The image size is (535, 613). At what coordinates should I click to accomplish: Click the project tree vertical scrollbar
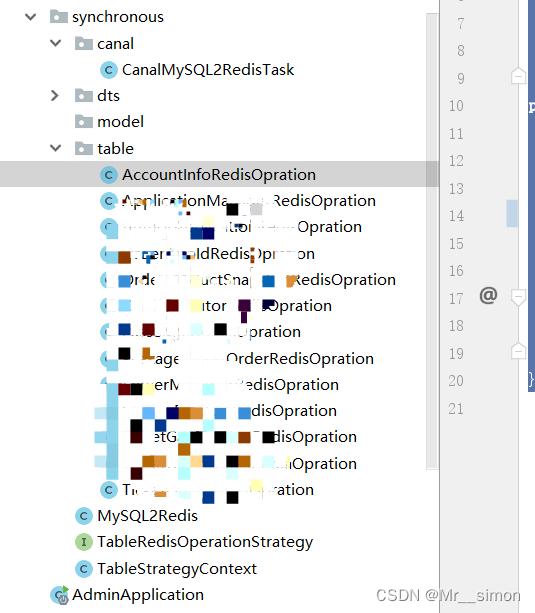pyautogui.click(x=432, y=240)
